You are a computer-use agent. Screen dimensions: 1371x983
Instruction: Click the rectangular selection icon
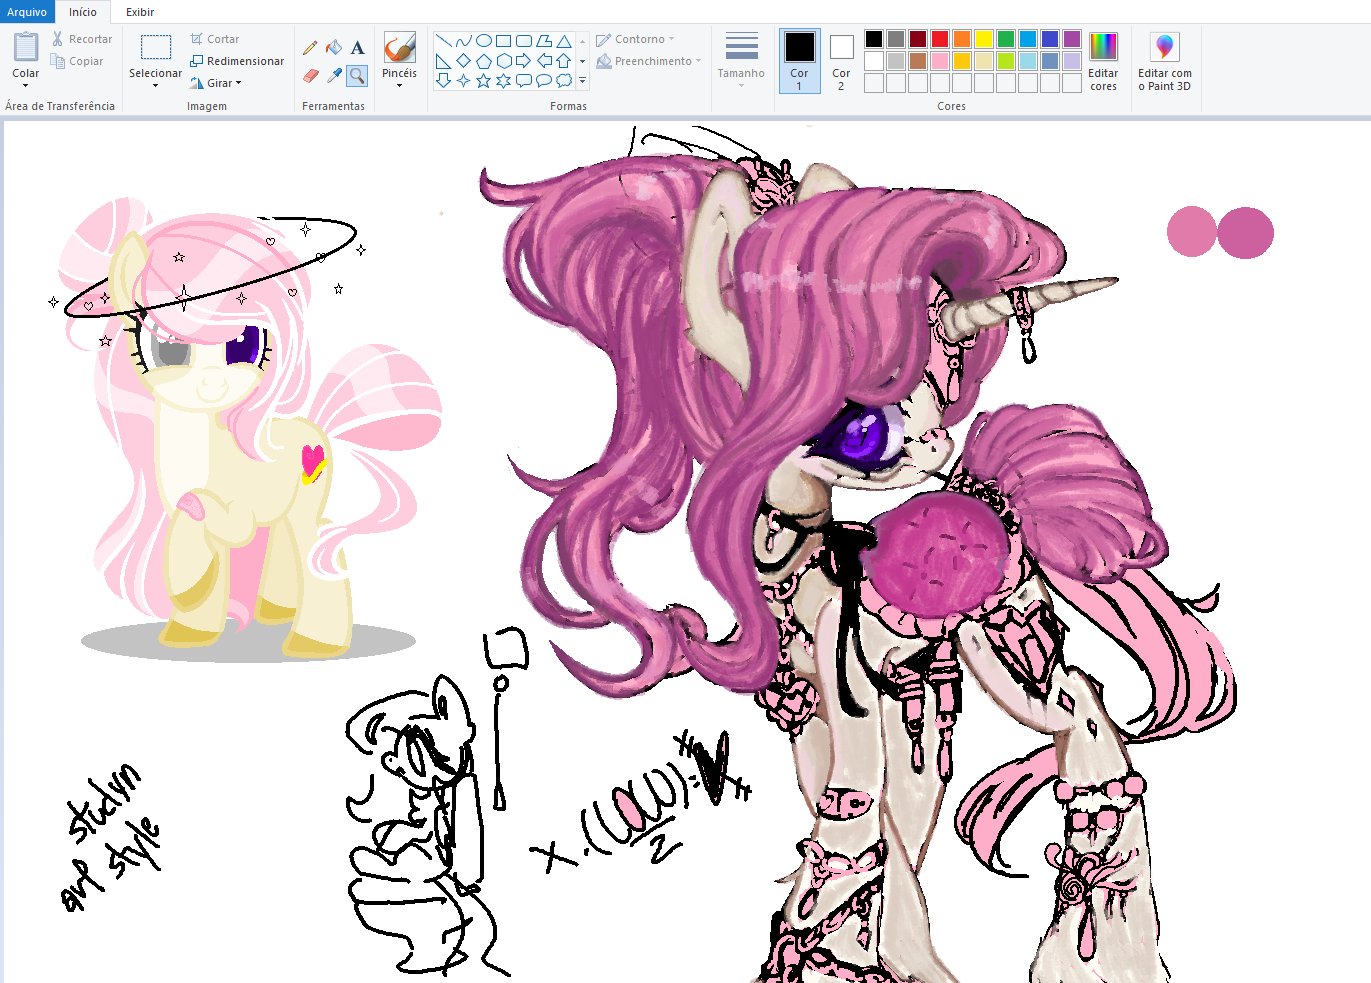pos(156,47)
